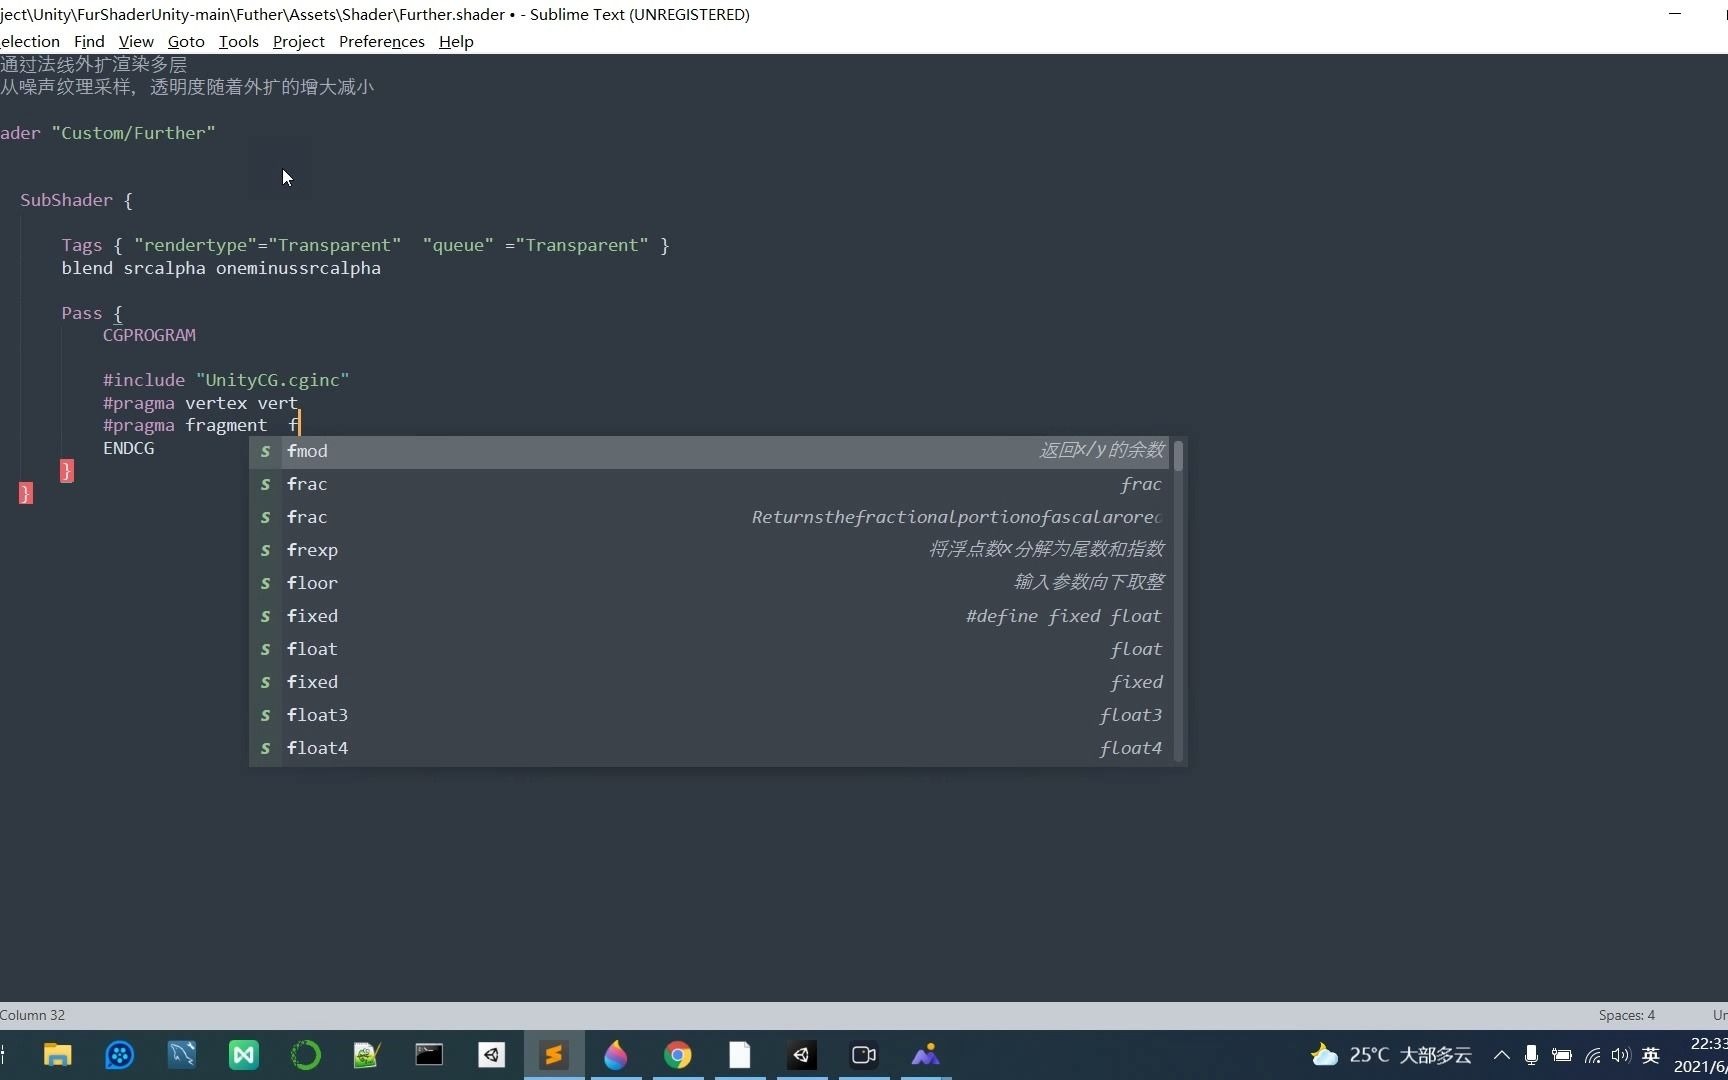Click the red highlighted outer closing brace
This screenshot has width=1728, height=1080.
coord(26,492)
